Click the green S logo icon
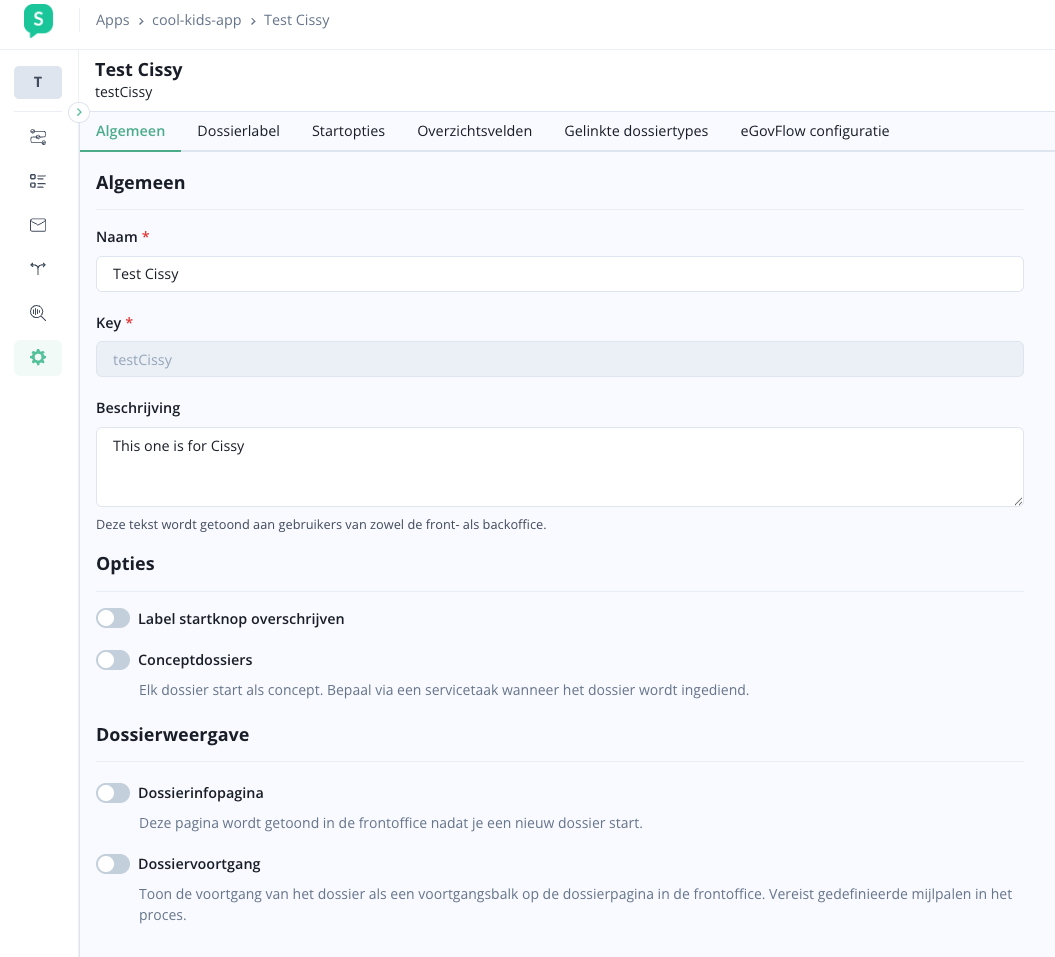1055x957 pixels. click(x=38, y=20)
